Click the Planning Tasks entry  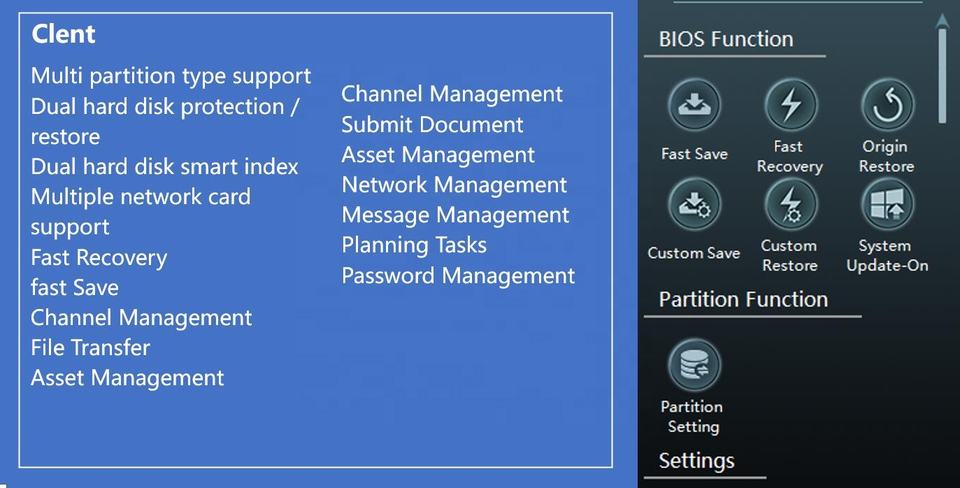414,245
